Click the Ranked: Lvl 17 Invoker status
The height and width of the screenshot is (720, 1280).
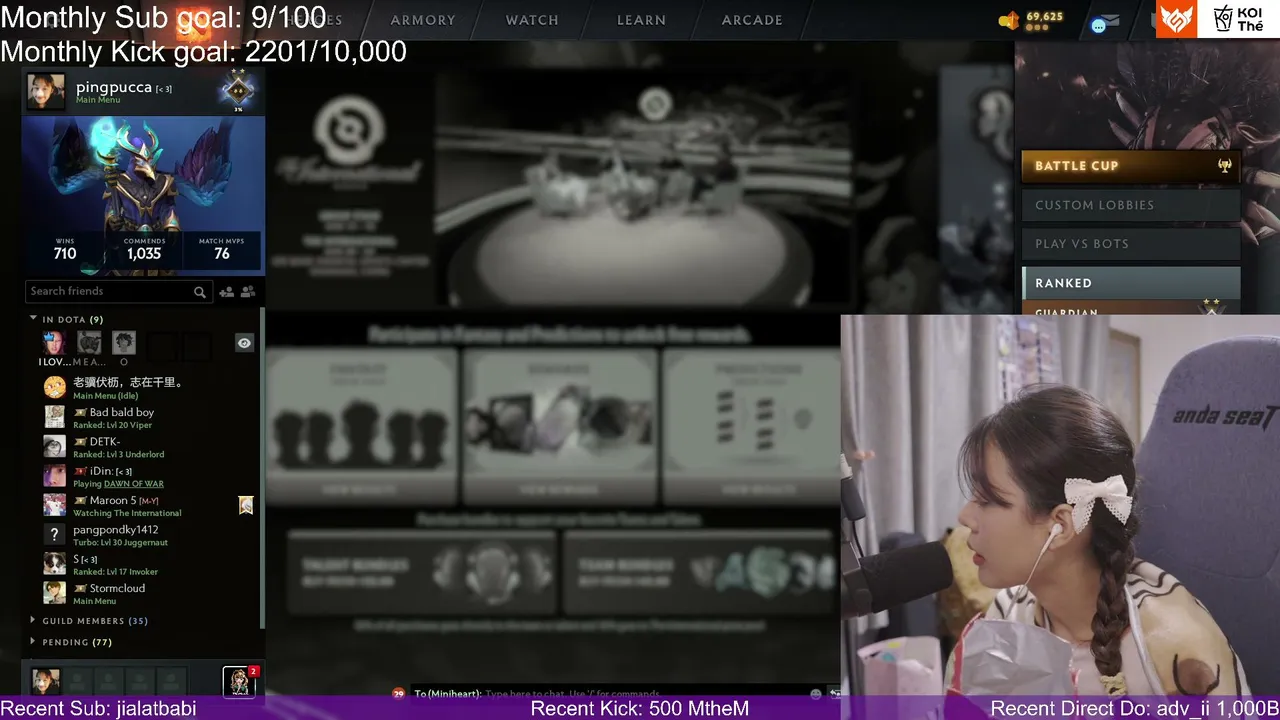[115, 572]
